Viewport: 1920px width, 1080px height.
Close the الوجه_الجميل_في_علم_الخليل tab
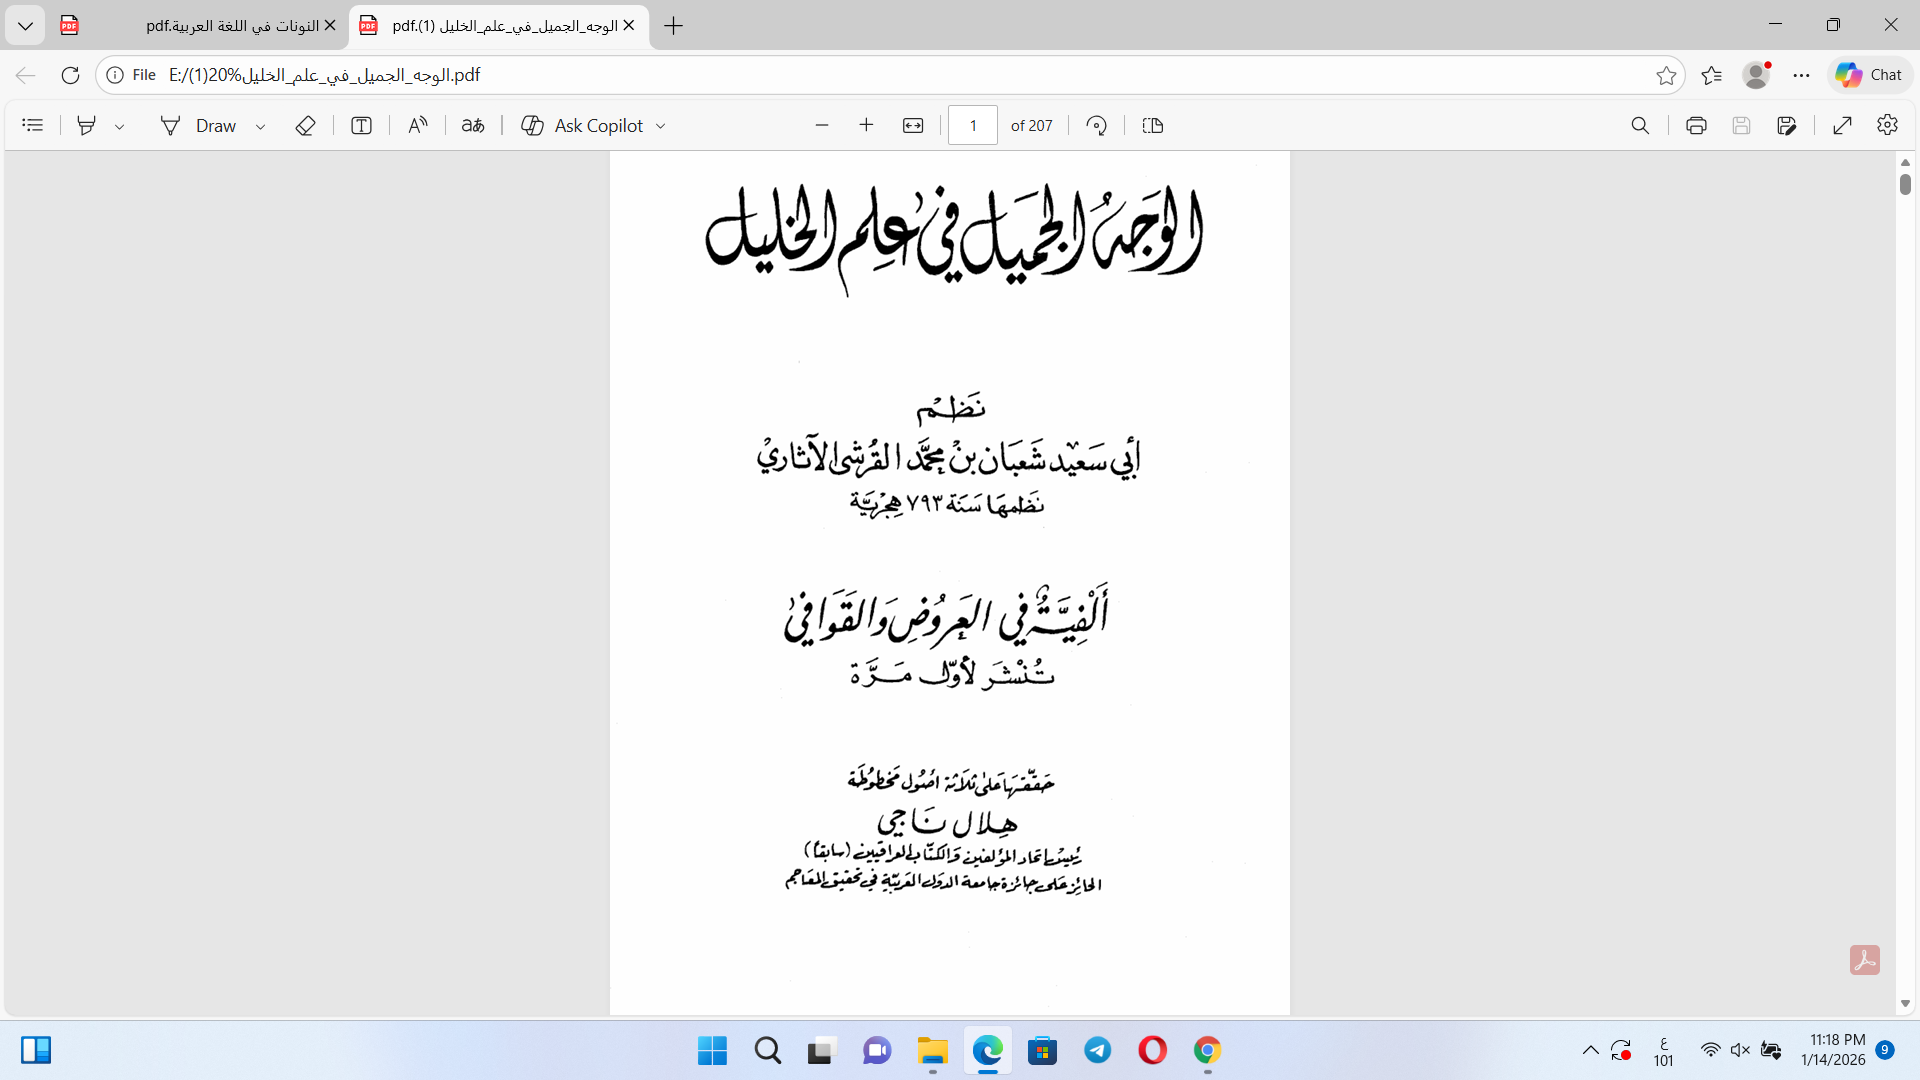[x=628, y=26]
